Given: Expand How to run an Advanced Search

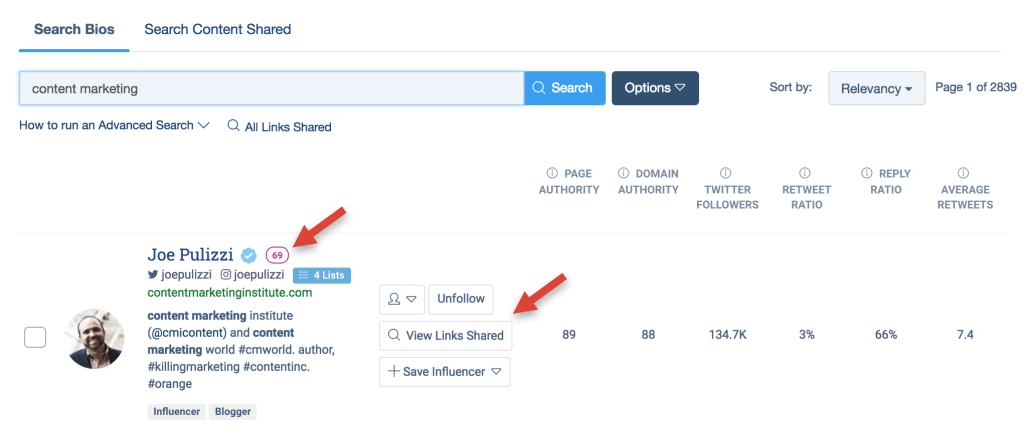Looking at the screenshot, I should pyautogui.click(x=114, y=126).
